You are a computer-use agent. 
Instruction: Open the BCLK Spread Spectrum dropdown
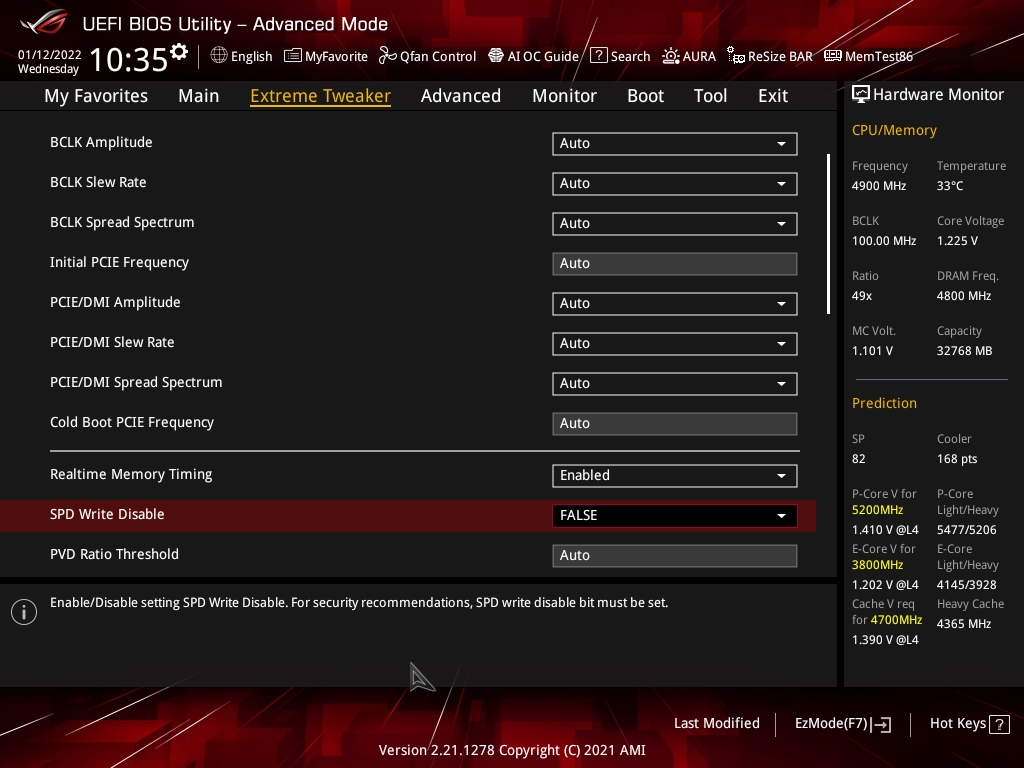click(x=674, y=223)
